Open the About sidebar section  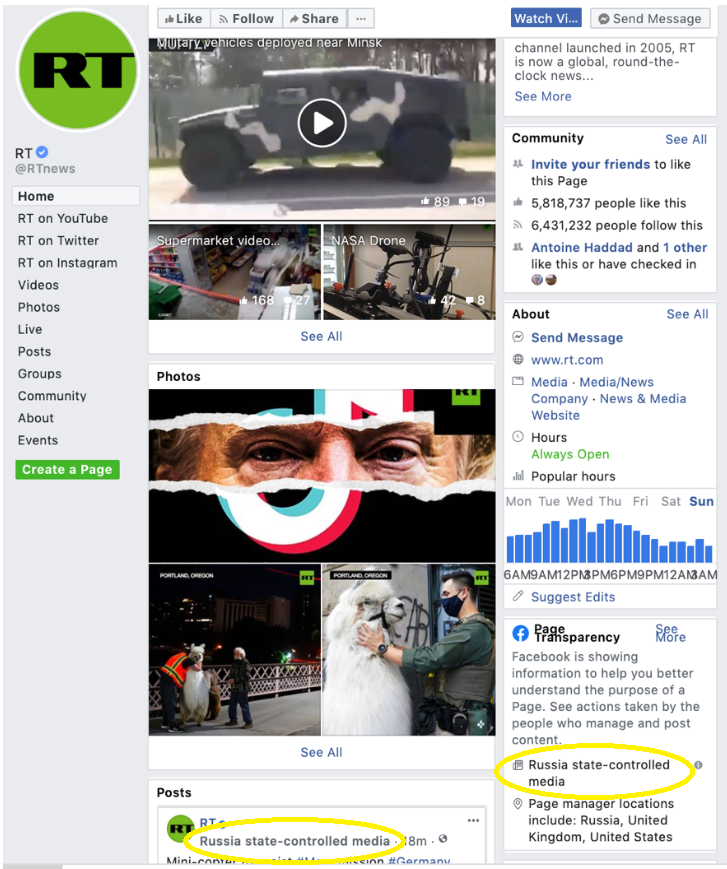(36, 418)
